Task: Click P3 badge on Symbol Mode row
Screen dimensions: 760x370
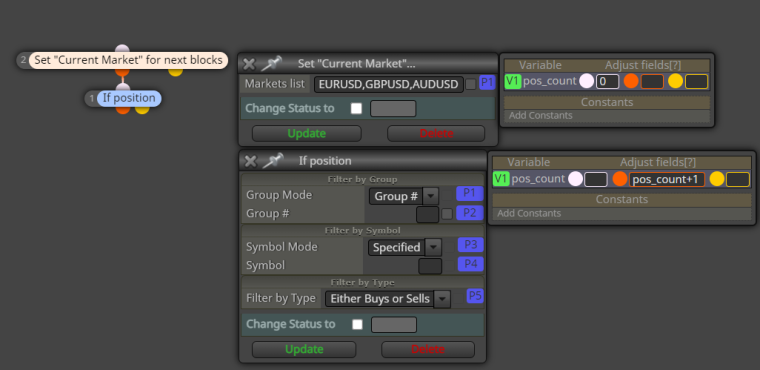Action: [x=471, y=245]
